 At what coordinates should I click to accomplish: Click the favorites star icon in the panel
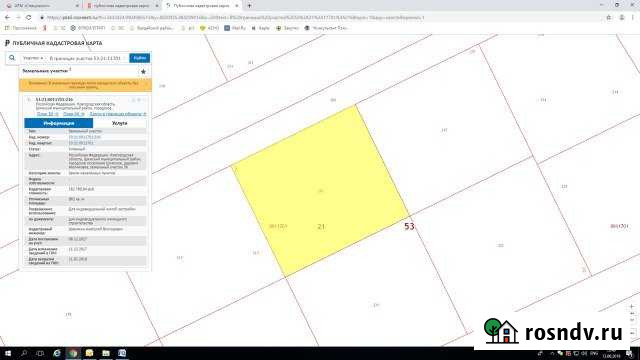click(143, 71)
